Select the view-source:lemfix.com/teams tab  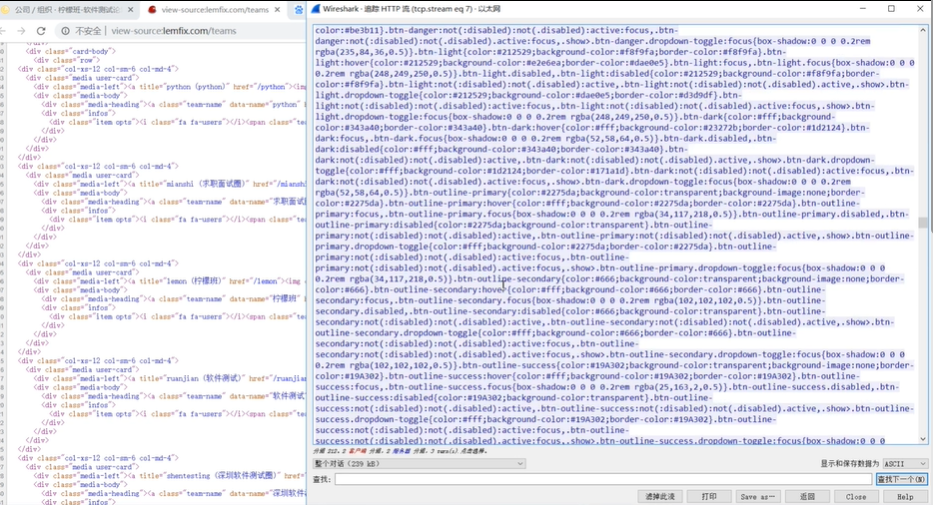(x=213, y=10)
